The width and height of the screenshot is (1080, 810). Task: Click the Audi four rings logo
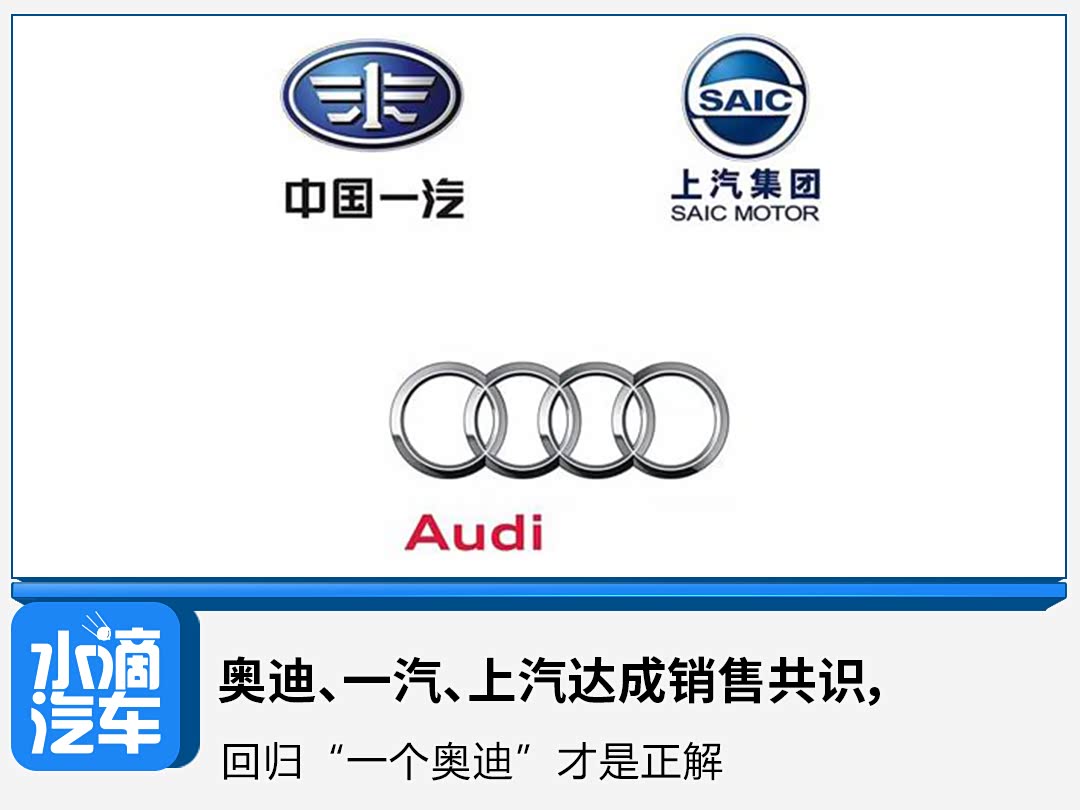pyautogui.click(x=559, y=420)
